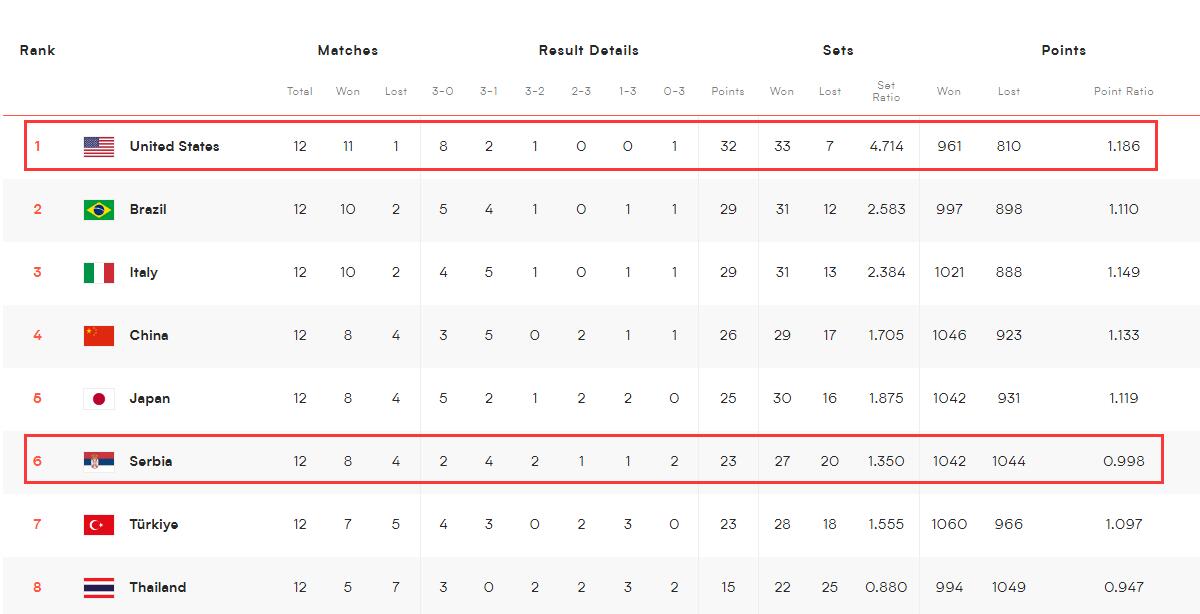Select the Thailand team name
The height and width of the screenshot is (614, 1200).
158,588
